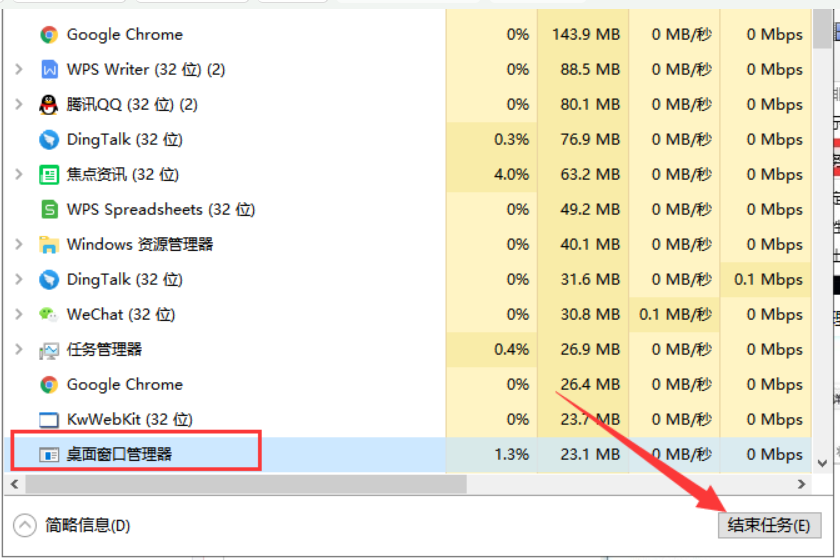The height and width of the screenshot is (560, 840).
Task: Click the 腾讯QQ penguin icon
Action: tap(49, 104)
